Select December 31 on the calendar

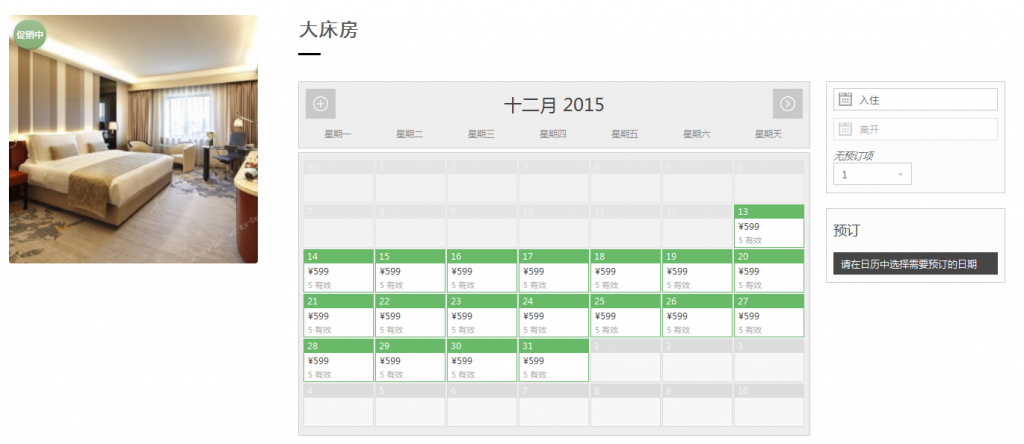554,360
